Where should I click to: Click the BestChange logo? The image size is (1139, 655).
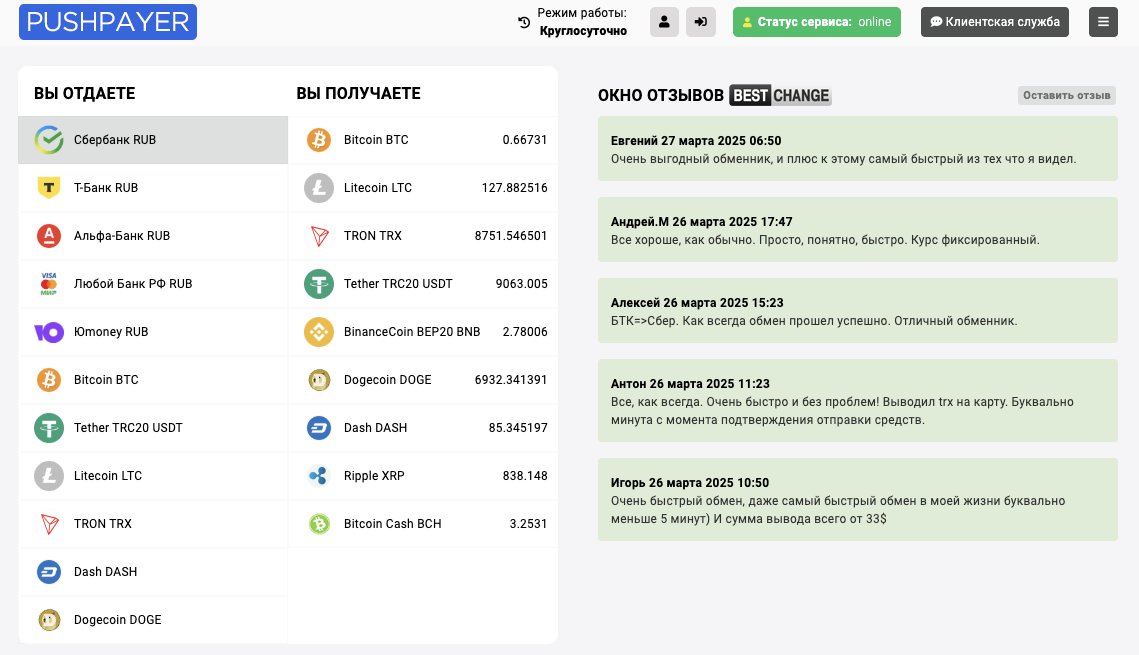pos(780,95)
